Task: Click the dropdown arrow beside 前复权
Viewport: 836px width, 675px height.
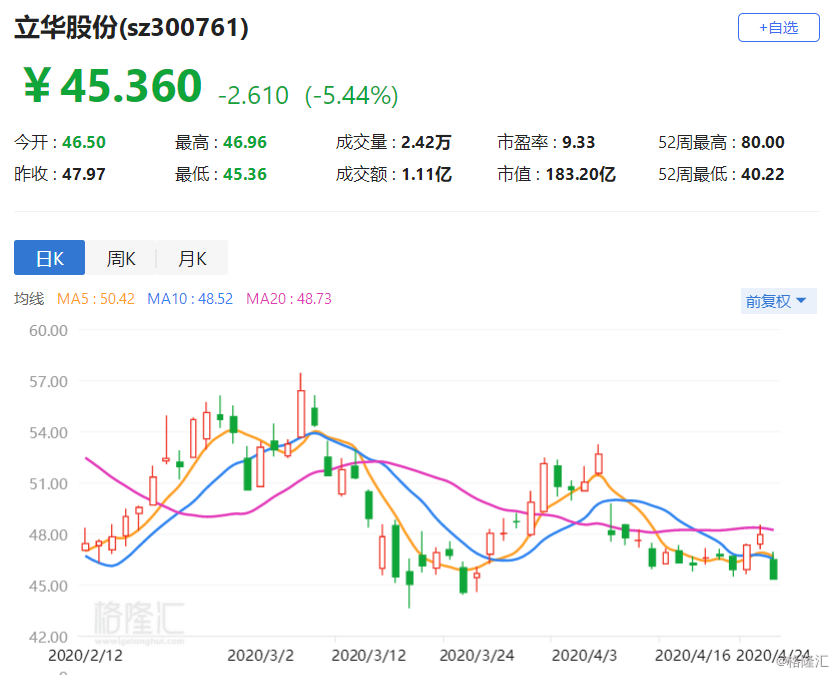Action: tap(801, 301)
